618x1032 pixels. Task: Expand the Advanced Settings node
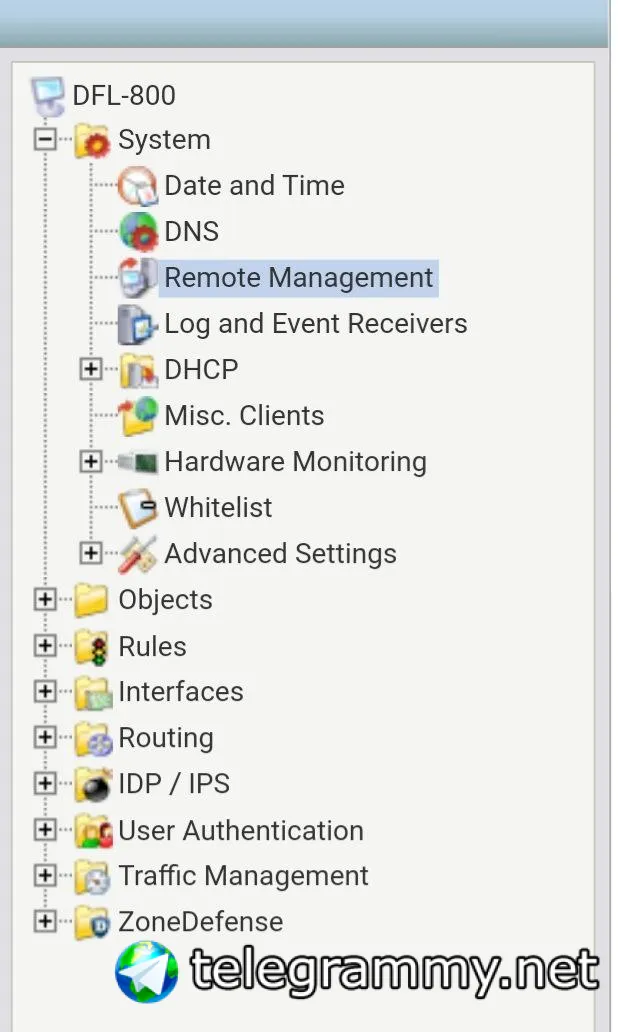91,554
